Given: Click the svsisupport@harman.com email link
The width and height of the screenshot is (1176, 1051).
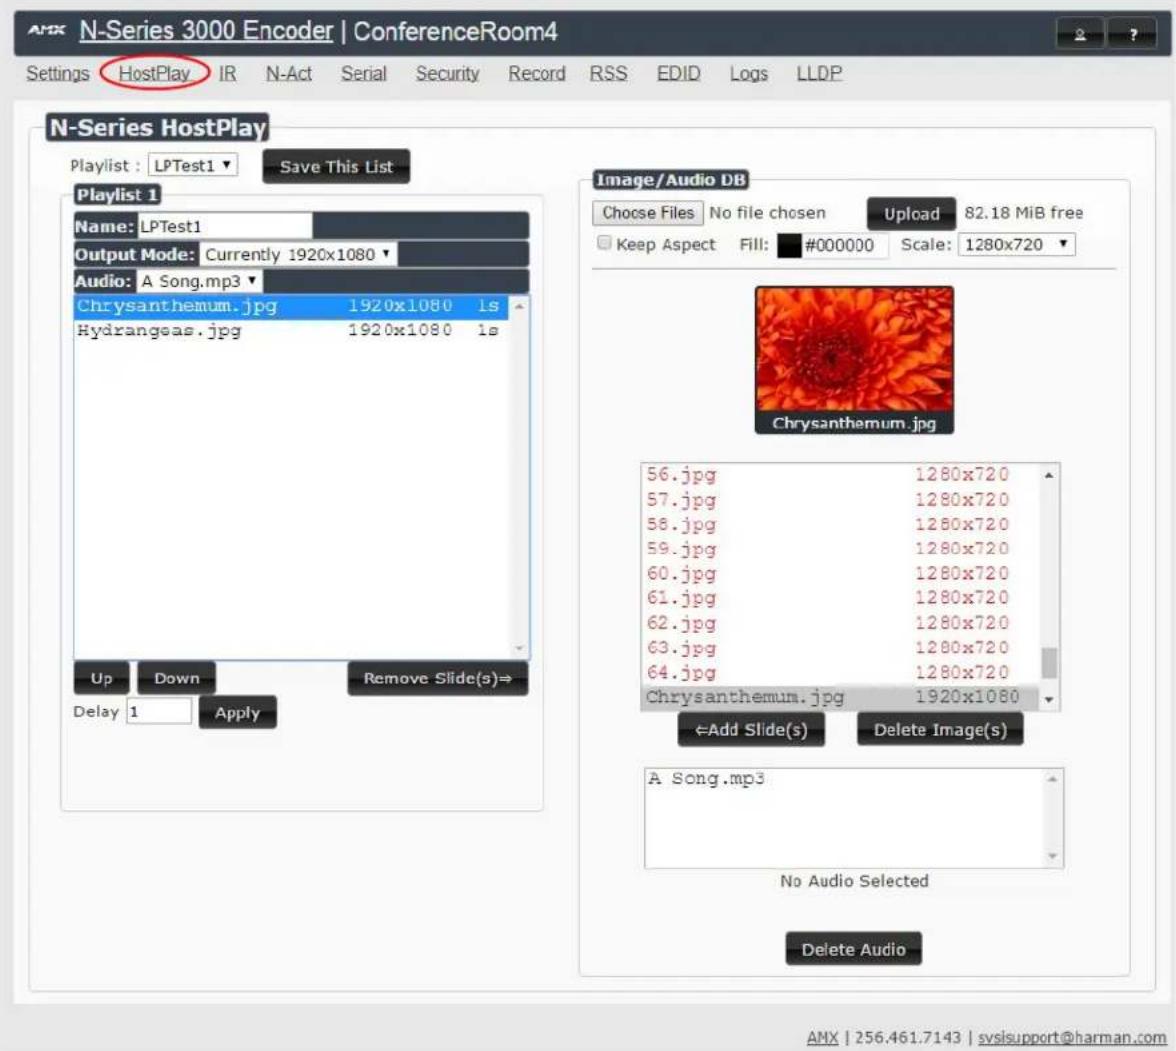Looking at the screenshot, I should pyautogui.click(x=1072, y=1037).
